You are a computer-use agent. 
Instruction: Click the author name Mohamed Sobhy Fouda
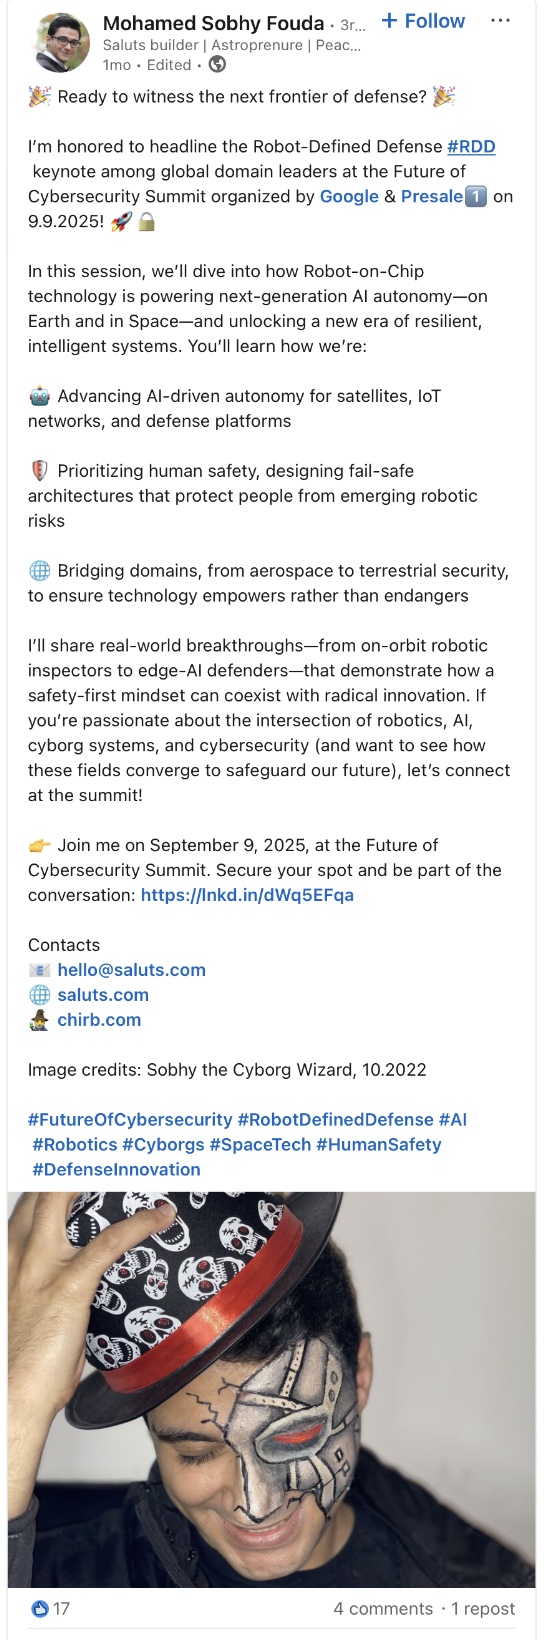[x=214, y=23]
